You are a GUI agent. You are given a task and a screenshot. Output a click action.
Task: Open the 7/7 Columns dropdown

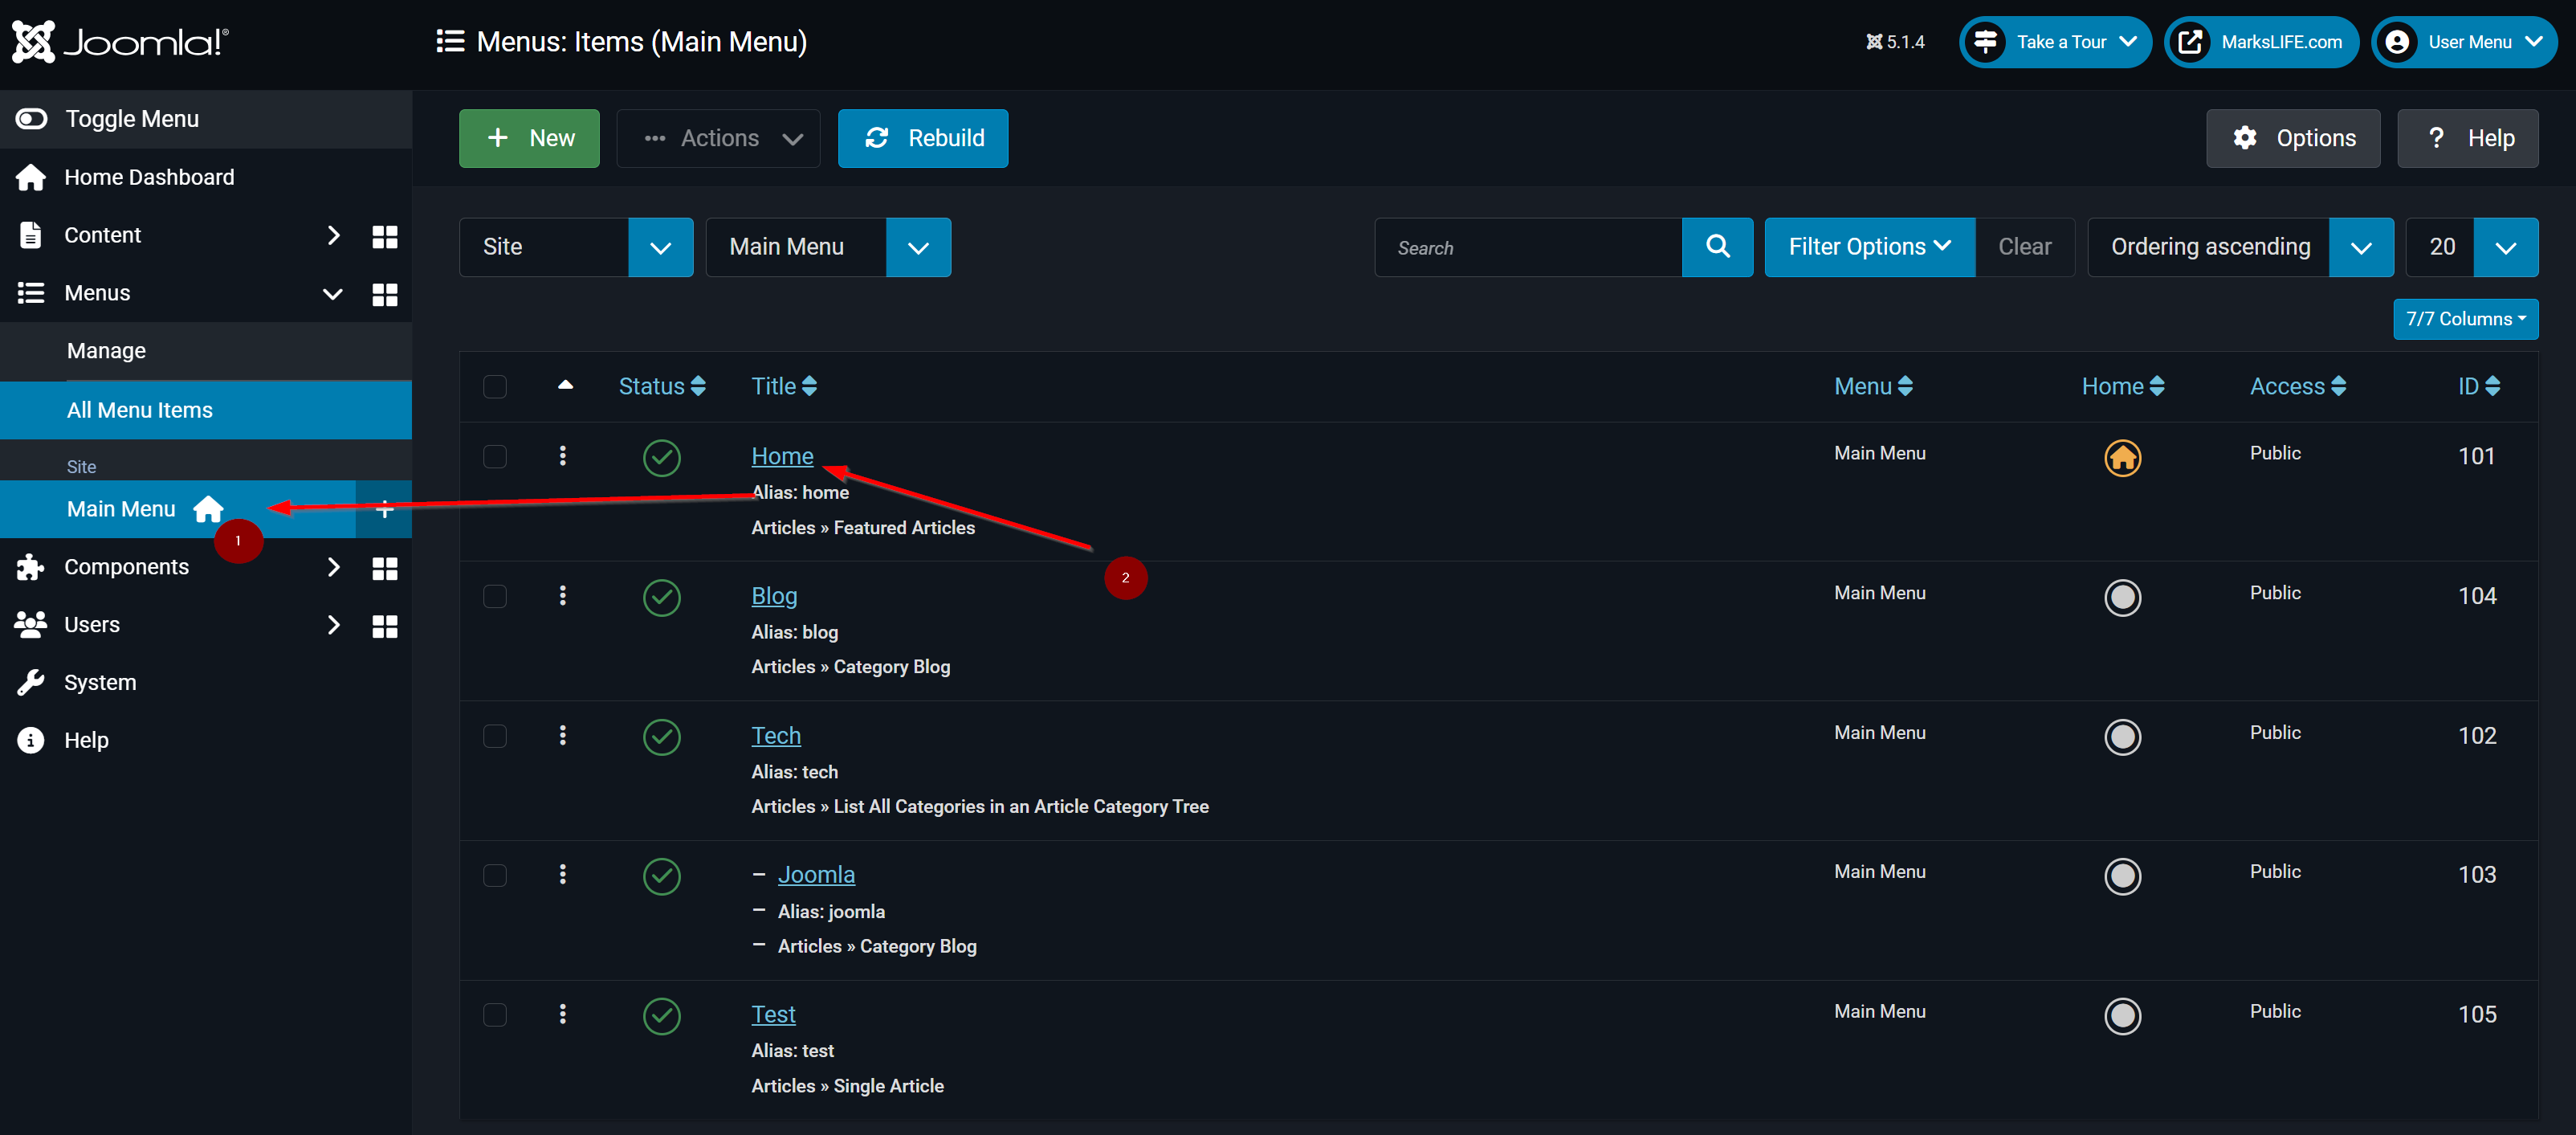click(2465, 319)
